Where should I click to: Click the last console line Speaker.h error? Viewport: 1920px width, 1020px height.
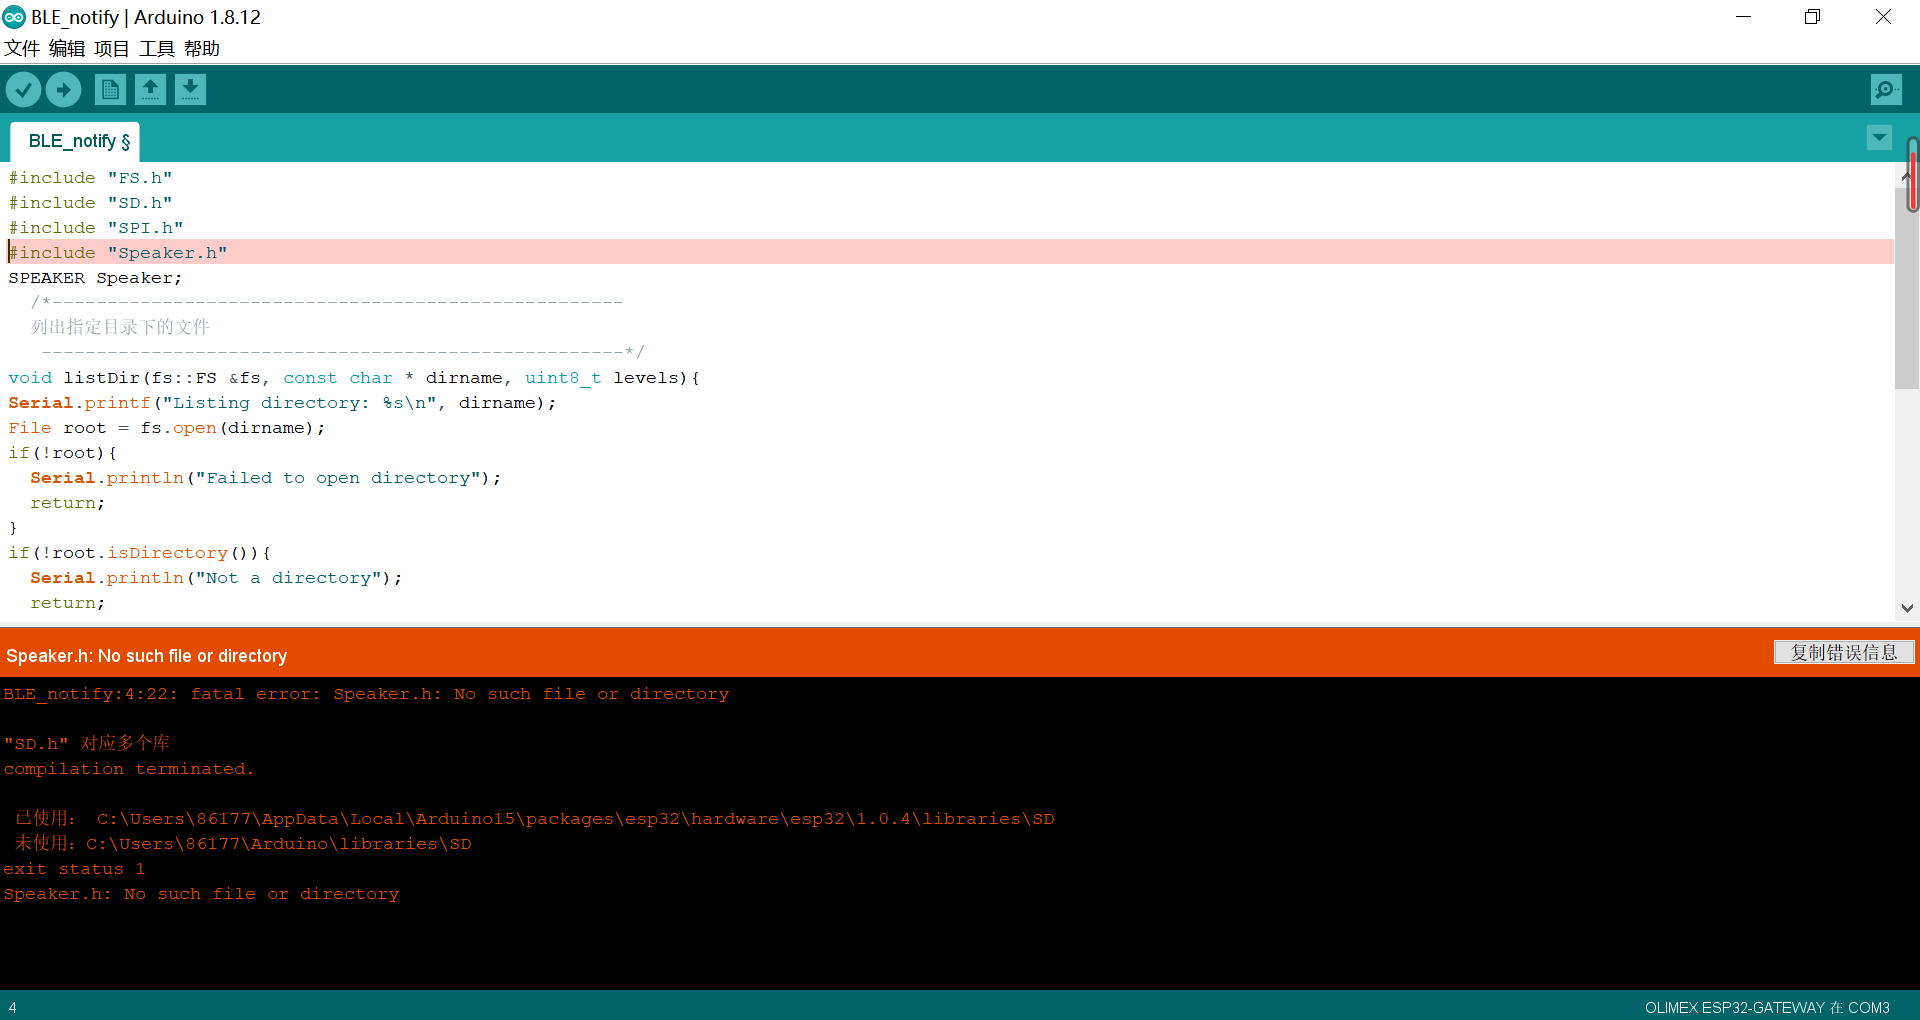[201, 894]
